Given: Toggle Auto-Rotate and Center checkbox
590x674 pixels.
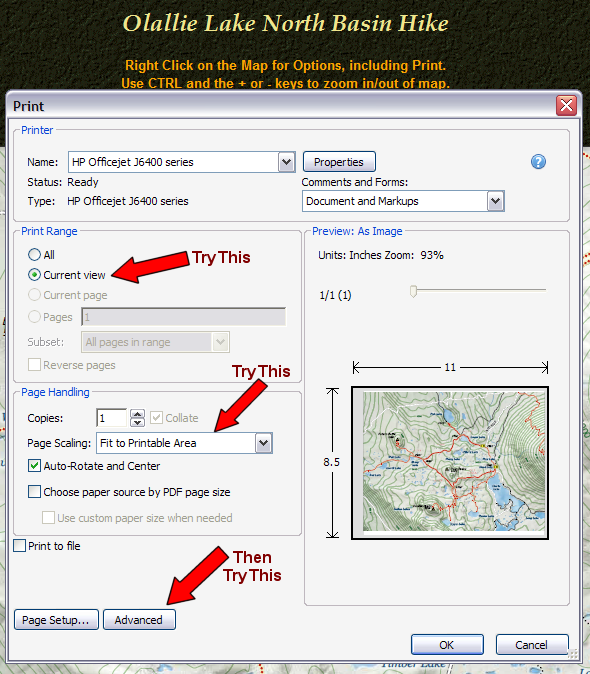Looking at the screenshot, I should pyautogui.click(x=34, y=466).
